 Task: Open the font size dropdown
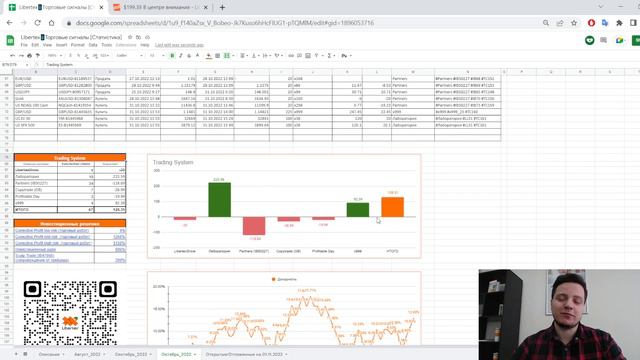157,56
